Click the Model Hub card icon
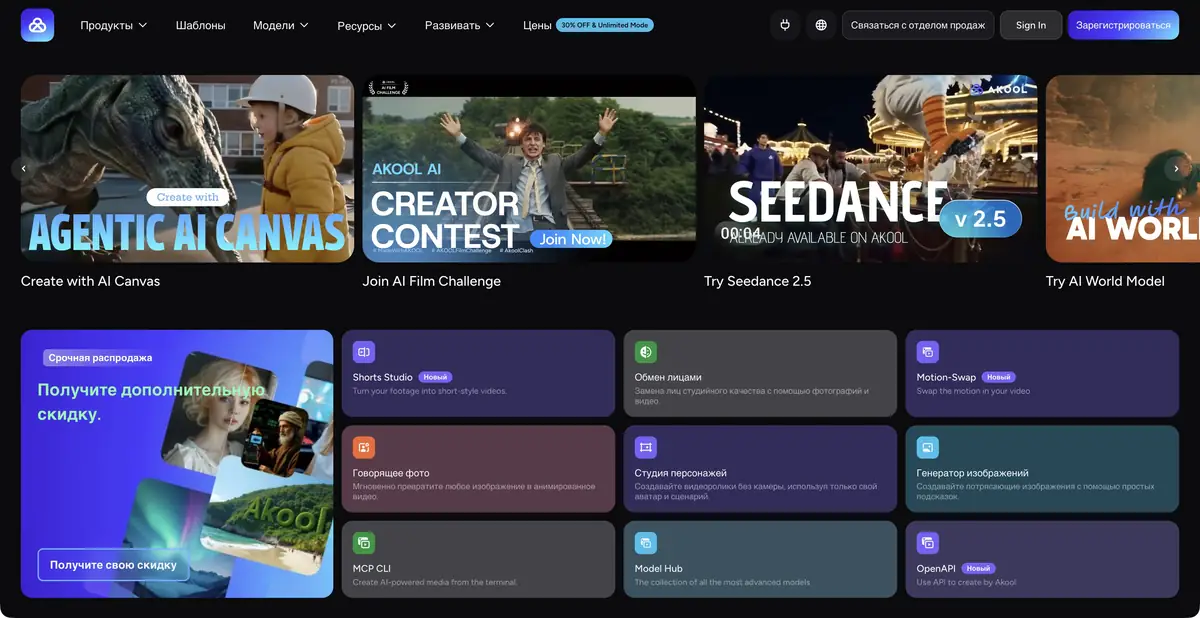Viewport: 1200px width, 618px height. 646,543
